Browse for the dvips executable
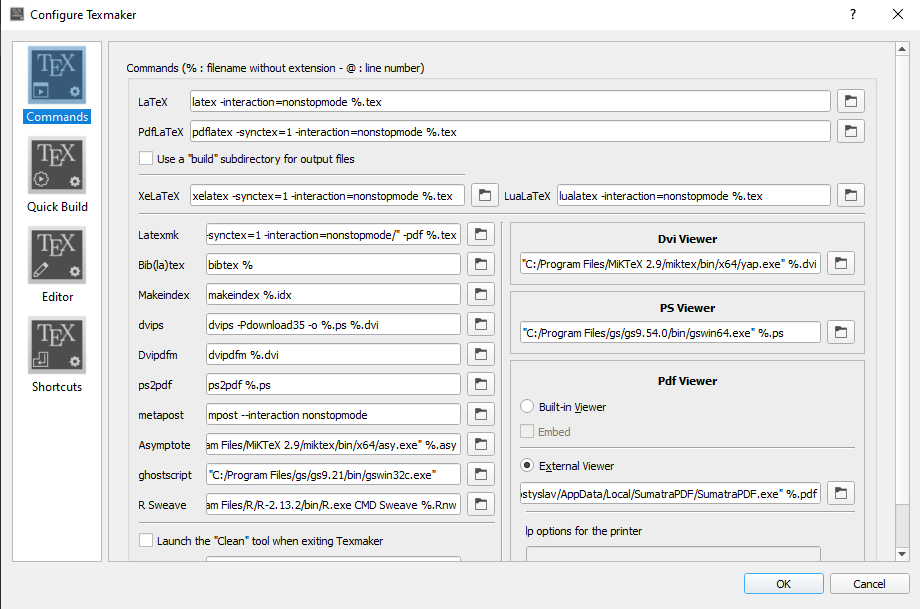This screenshot has height=609, width=920. [x=481, y=324]
